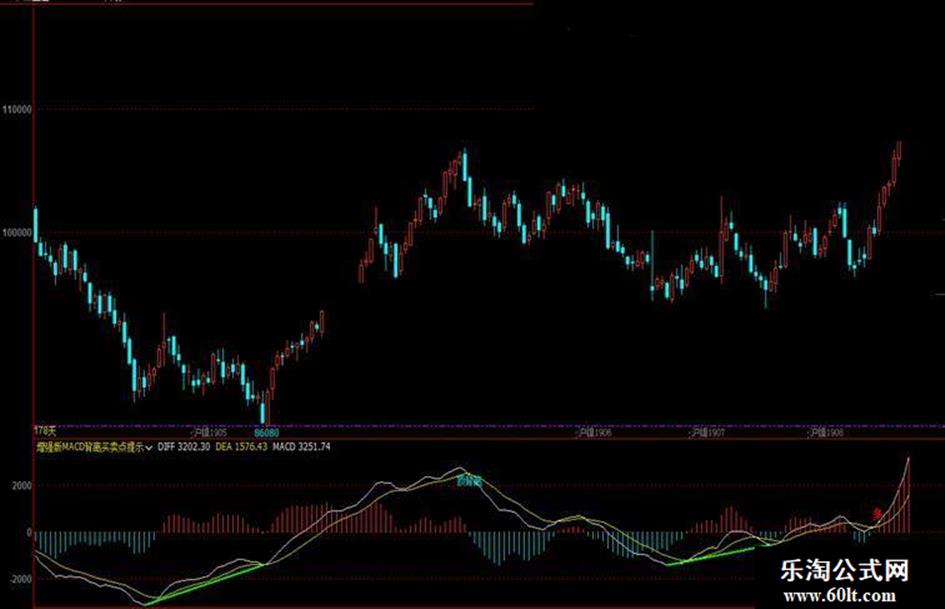This screenshot has width=945, height=609.
Task: Click the red buy signal marker on MACD
Action: 878,513
